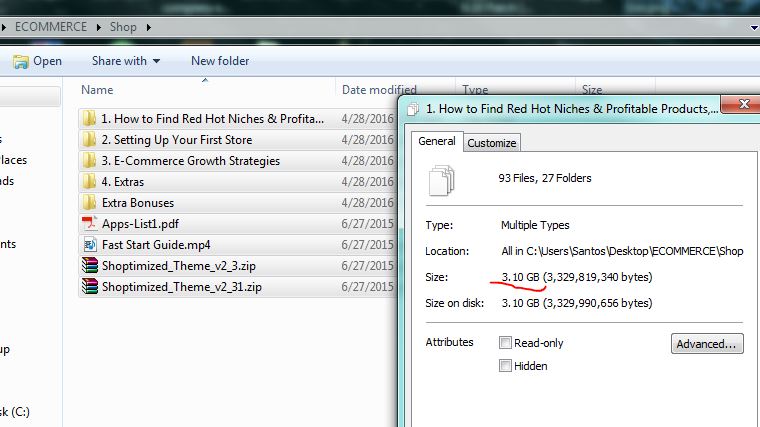Viewport: 760px width, 427px height.
Task: Click the Fast Start Guide.mp4 video icon
Action: point(90,245)
